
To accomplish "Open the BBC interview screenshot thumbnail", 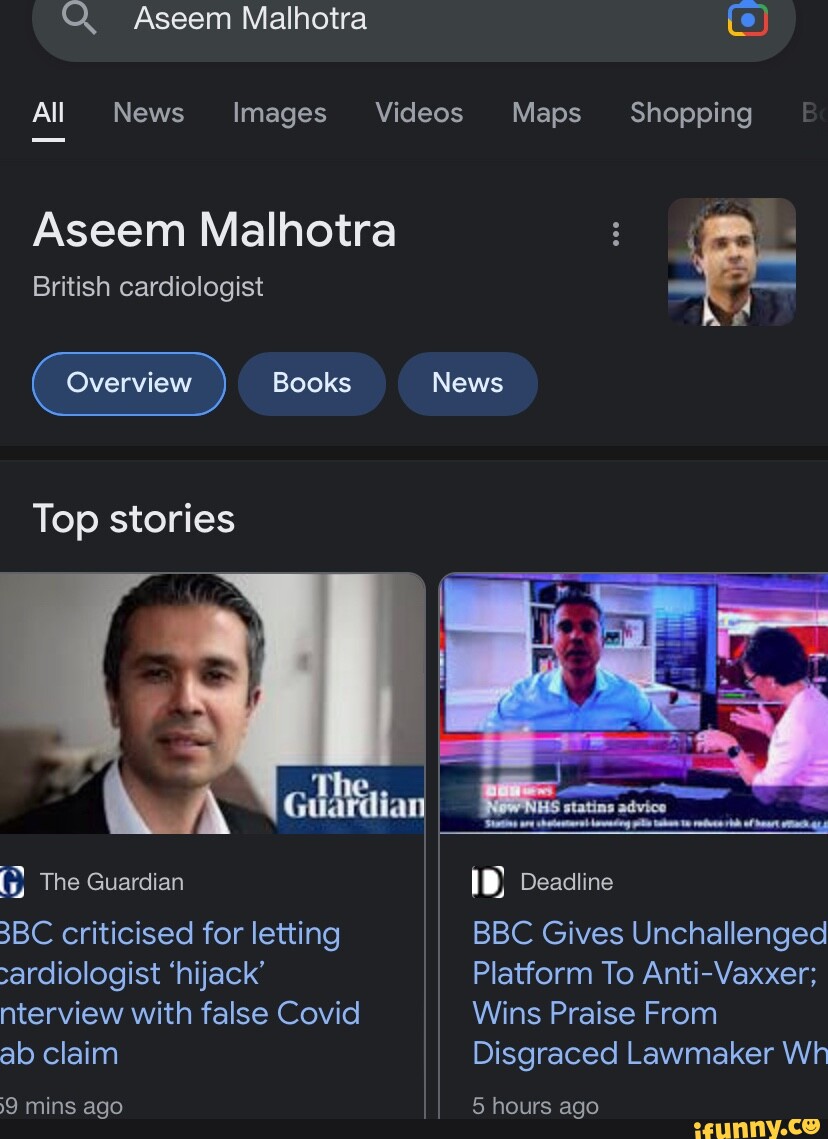I will tap(633, 703).
